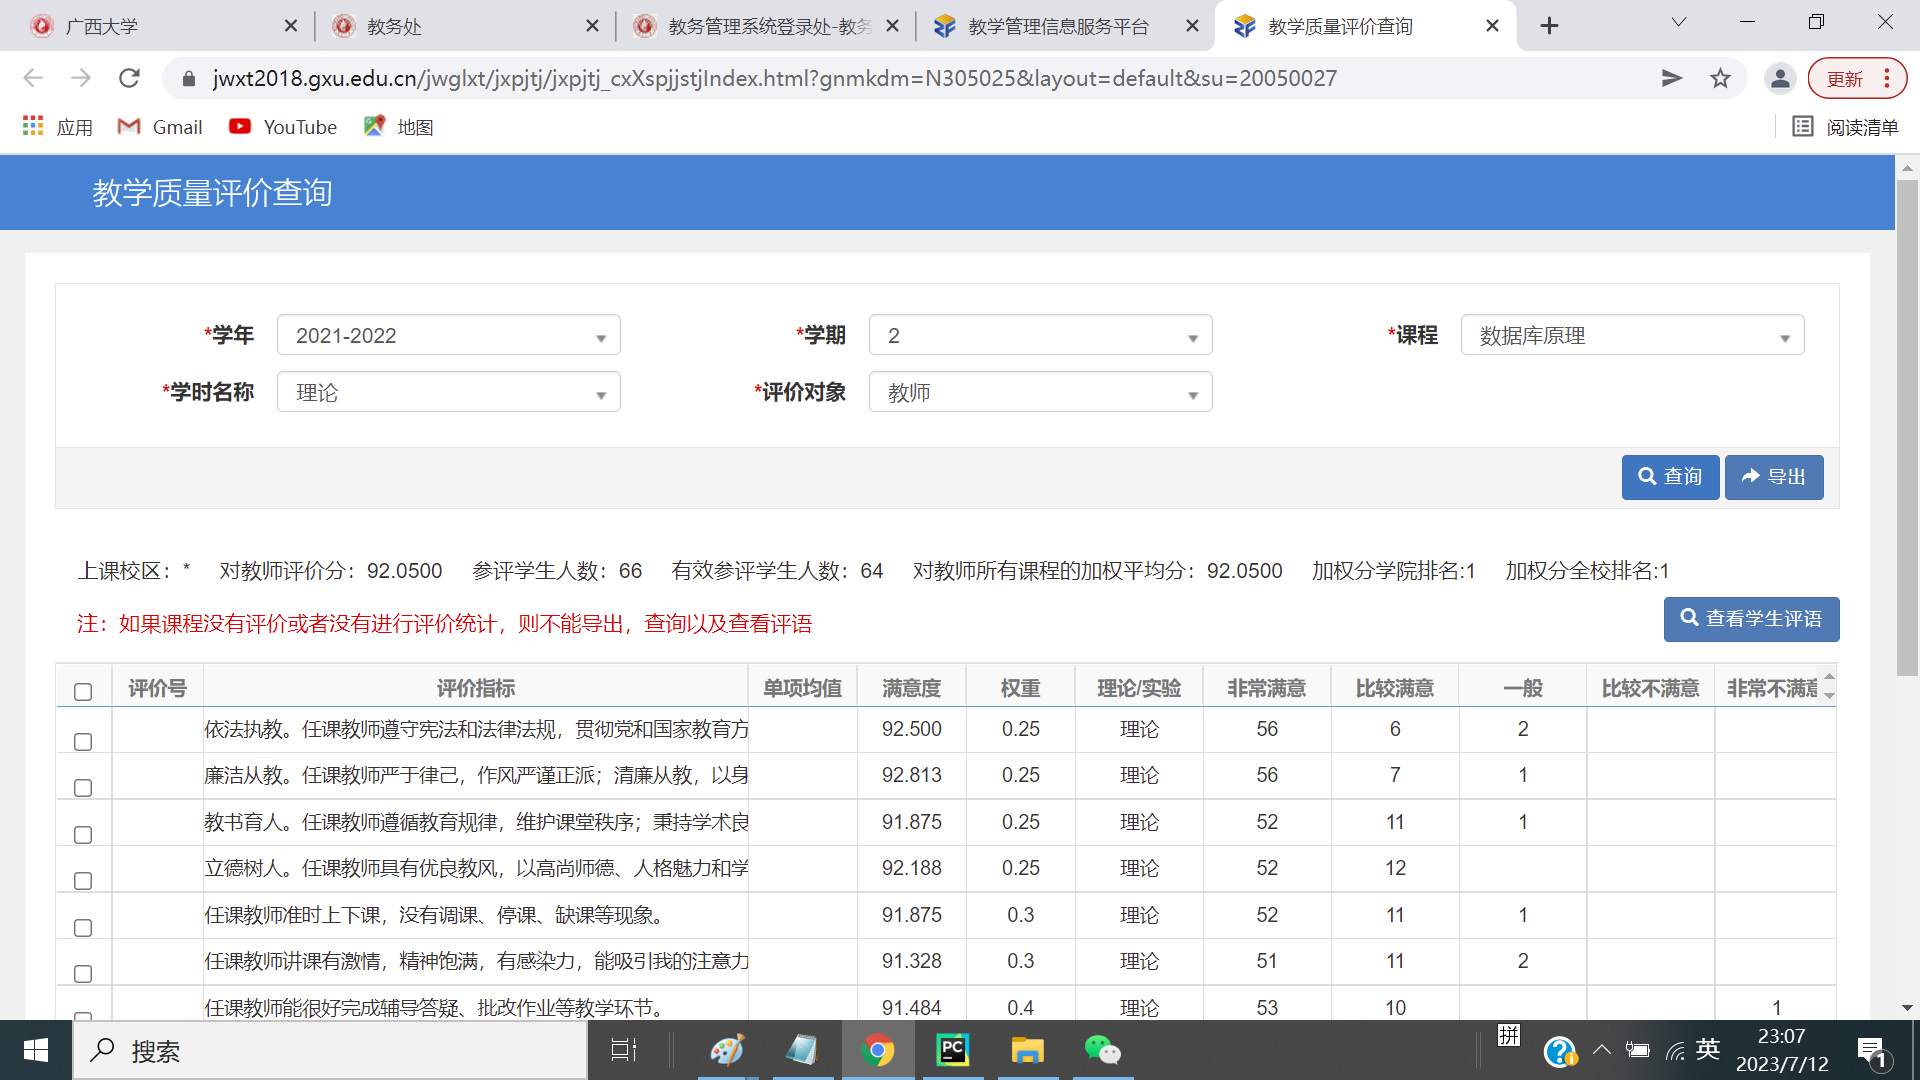The width and height of the screenshot is (1920, 1080).
Task: Click the table scrollbar up arrow
Action: 1829,677
